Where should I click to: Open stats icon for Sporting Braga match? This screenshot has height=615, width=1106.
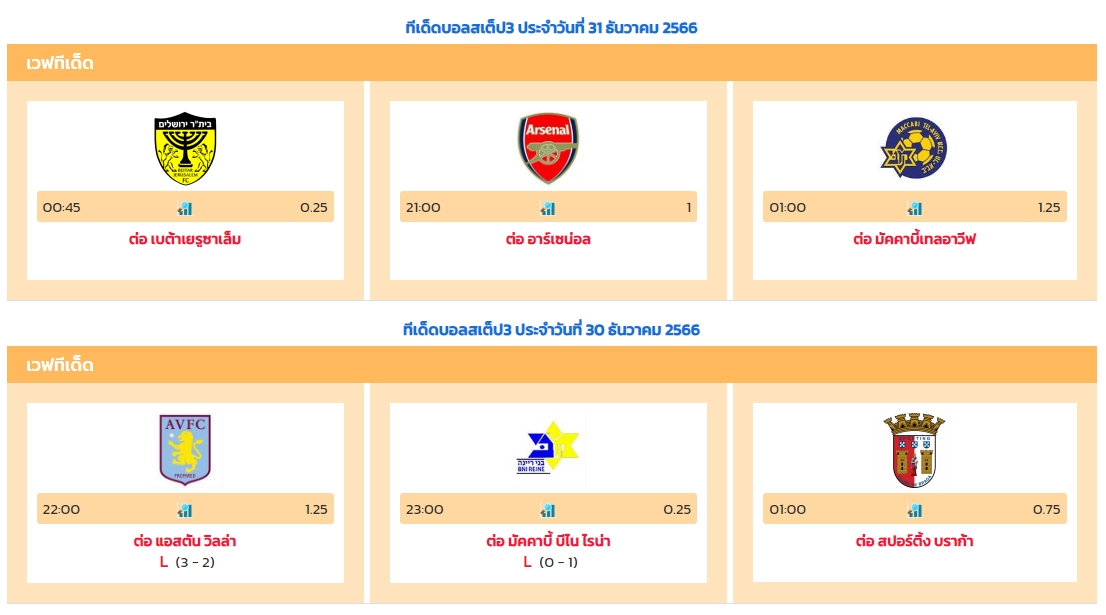pyautogui.click(x=914, y=510)
